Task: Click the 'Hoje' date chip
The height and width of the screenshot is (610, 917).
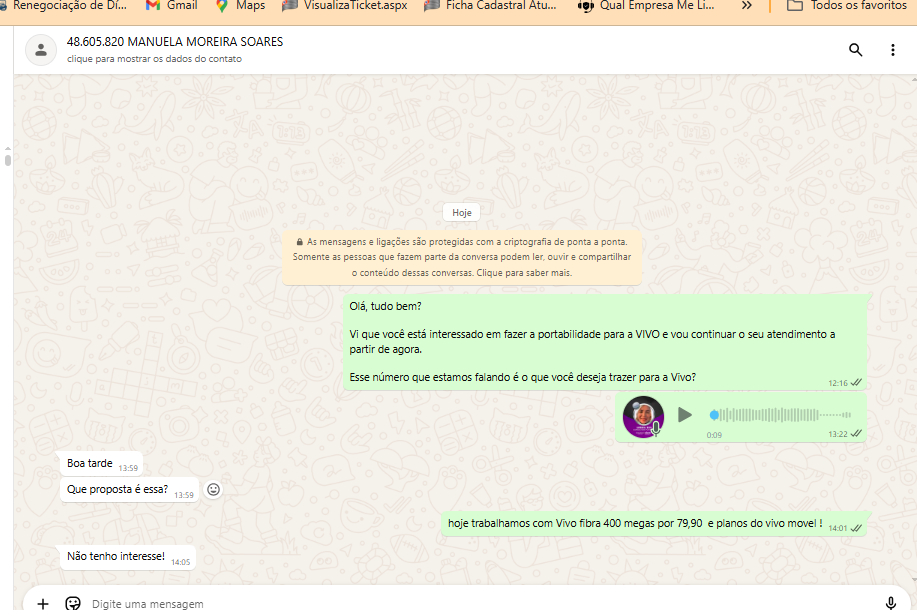Action: point(461,212)
